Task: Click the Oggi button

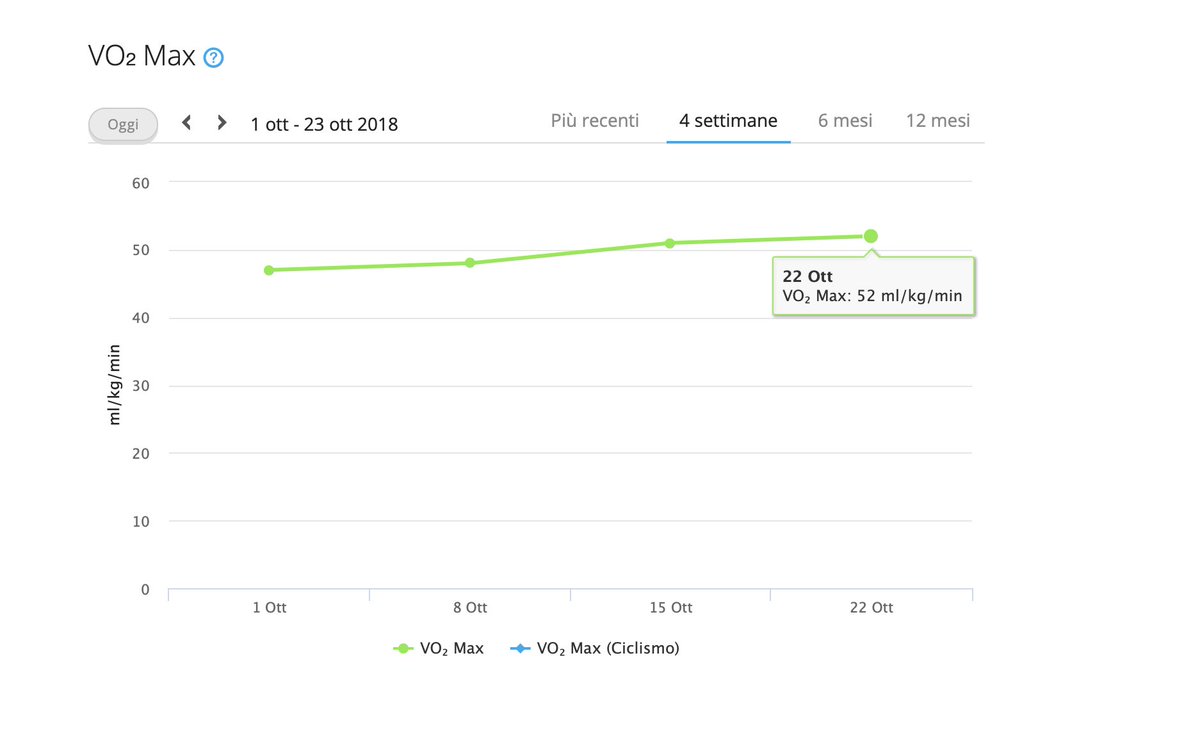Action: tap(123, 125)
